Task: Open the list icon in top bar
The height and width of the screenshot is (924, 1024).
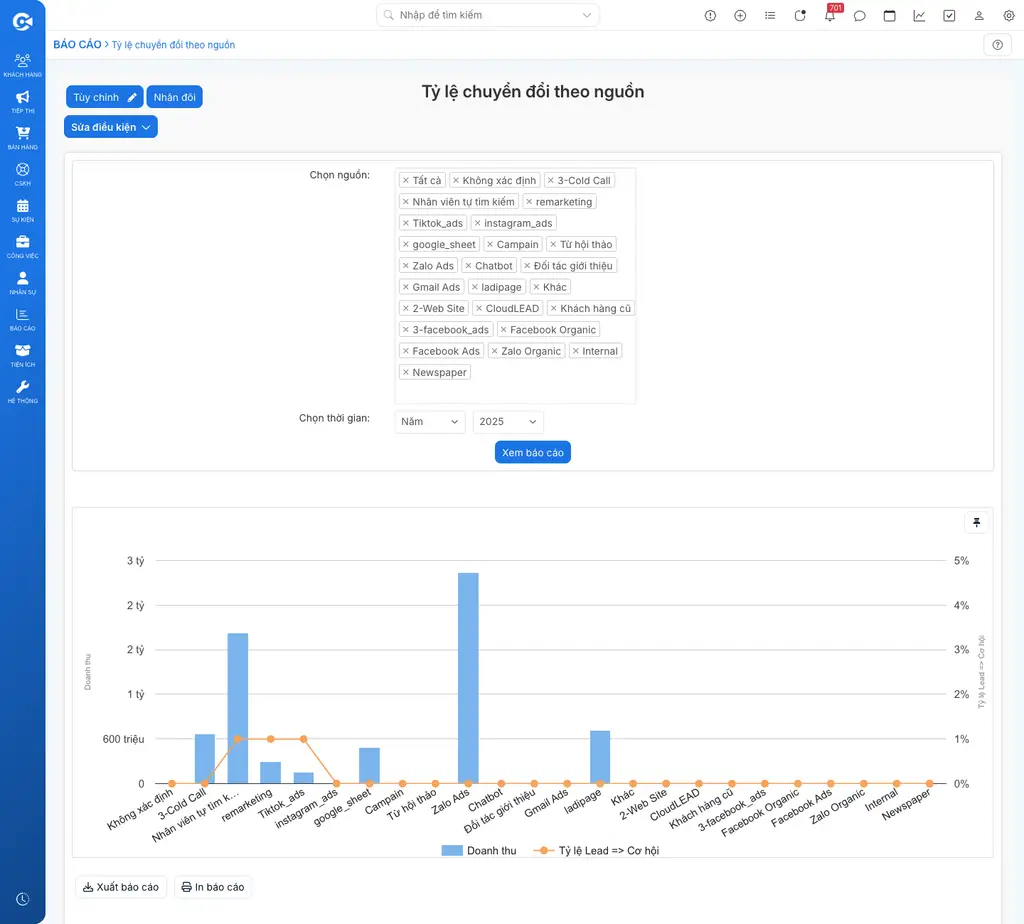Action: 770,16
